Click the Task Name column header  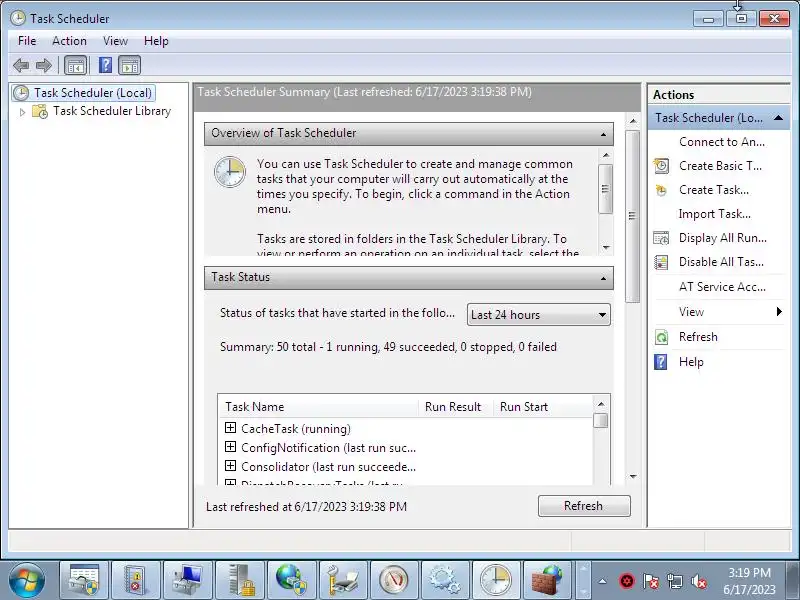318,407
